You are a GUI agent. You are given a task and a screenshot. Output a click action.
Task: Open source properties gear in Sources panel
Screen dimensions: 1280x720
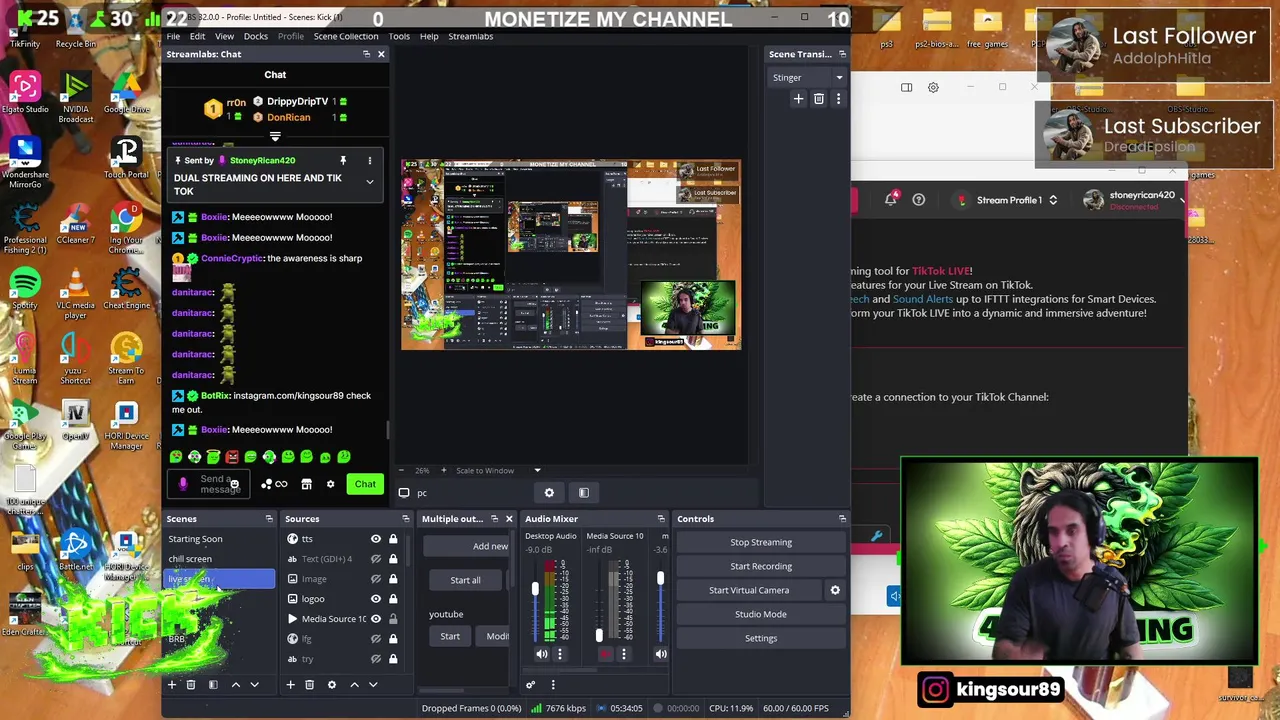332,685
